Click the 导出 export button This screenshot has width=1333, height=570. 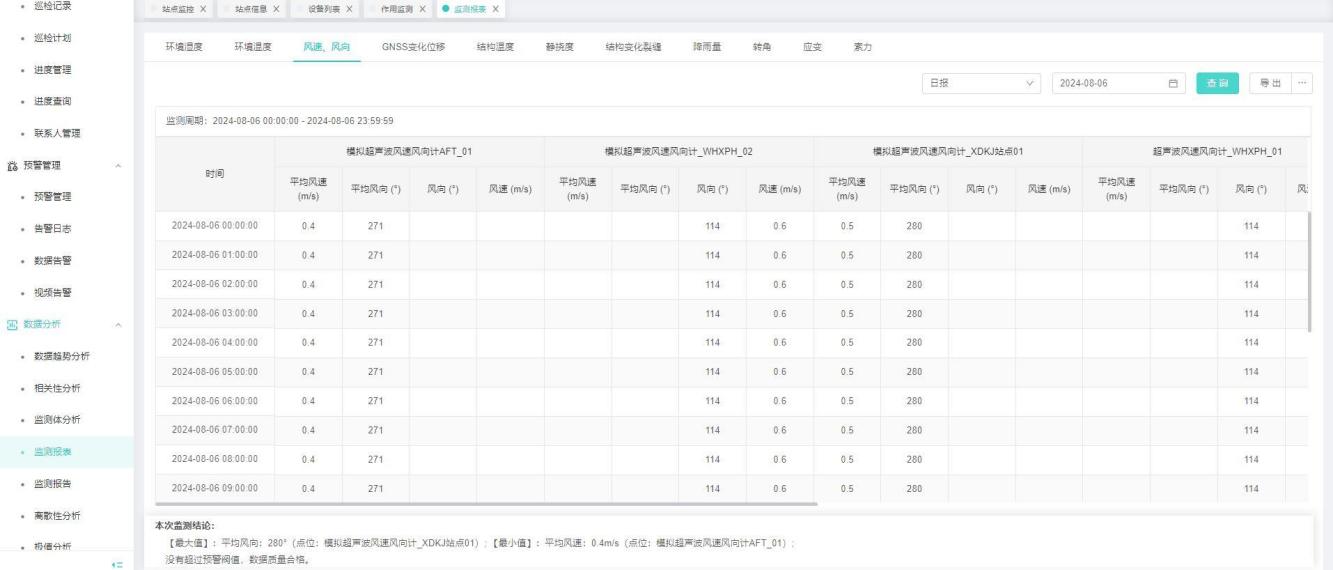(x=1269, y=84)
